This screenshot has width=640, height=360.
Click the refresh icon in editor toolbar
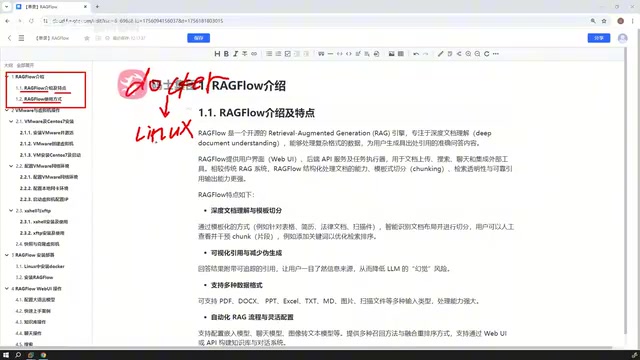coord(487,54)
